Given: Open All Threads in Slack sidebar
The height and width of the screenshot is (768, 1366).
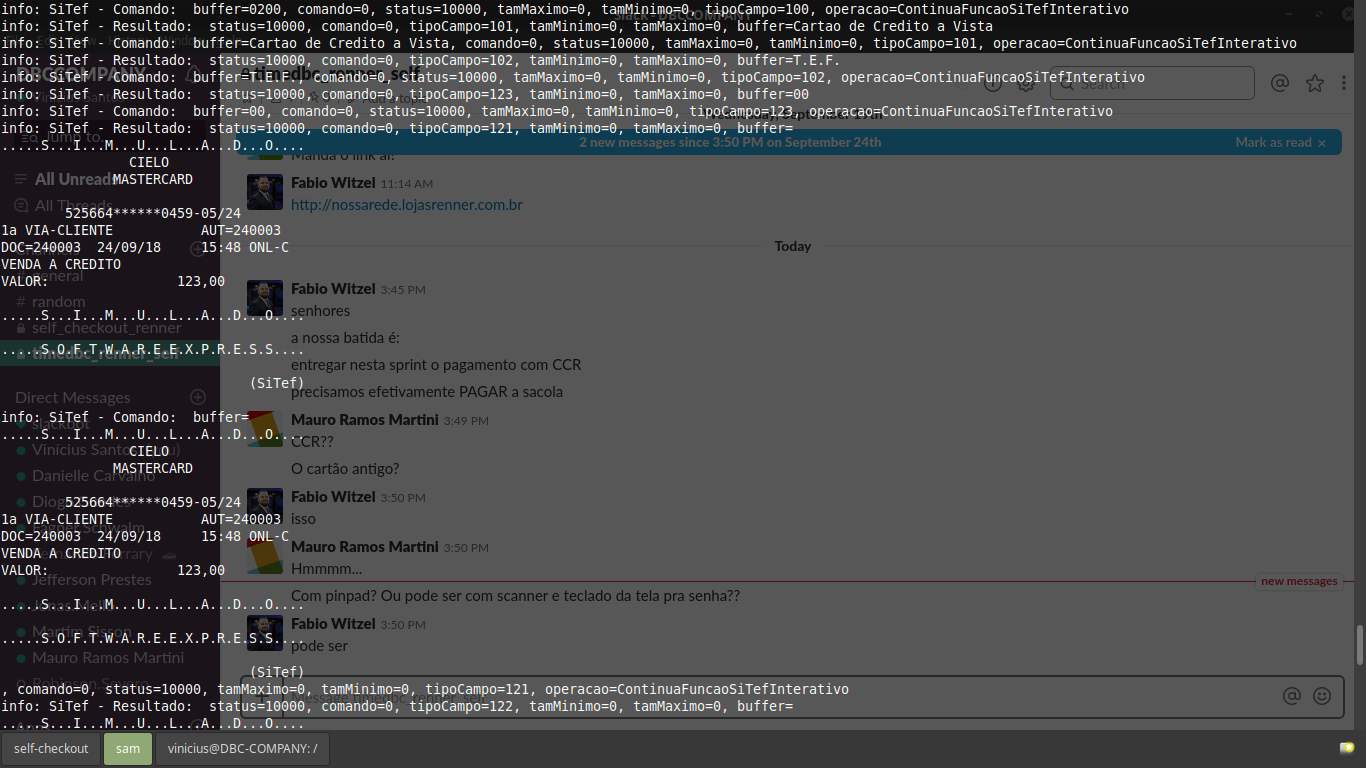Looking at the screenshot, I should (x=73, y=206).
